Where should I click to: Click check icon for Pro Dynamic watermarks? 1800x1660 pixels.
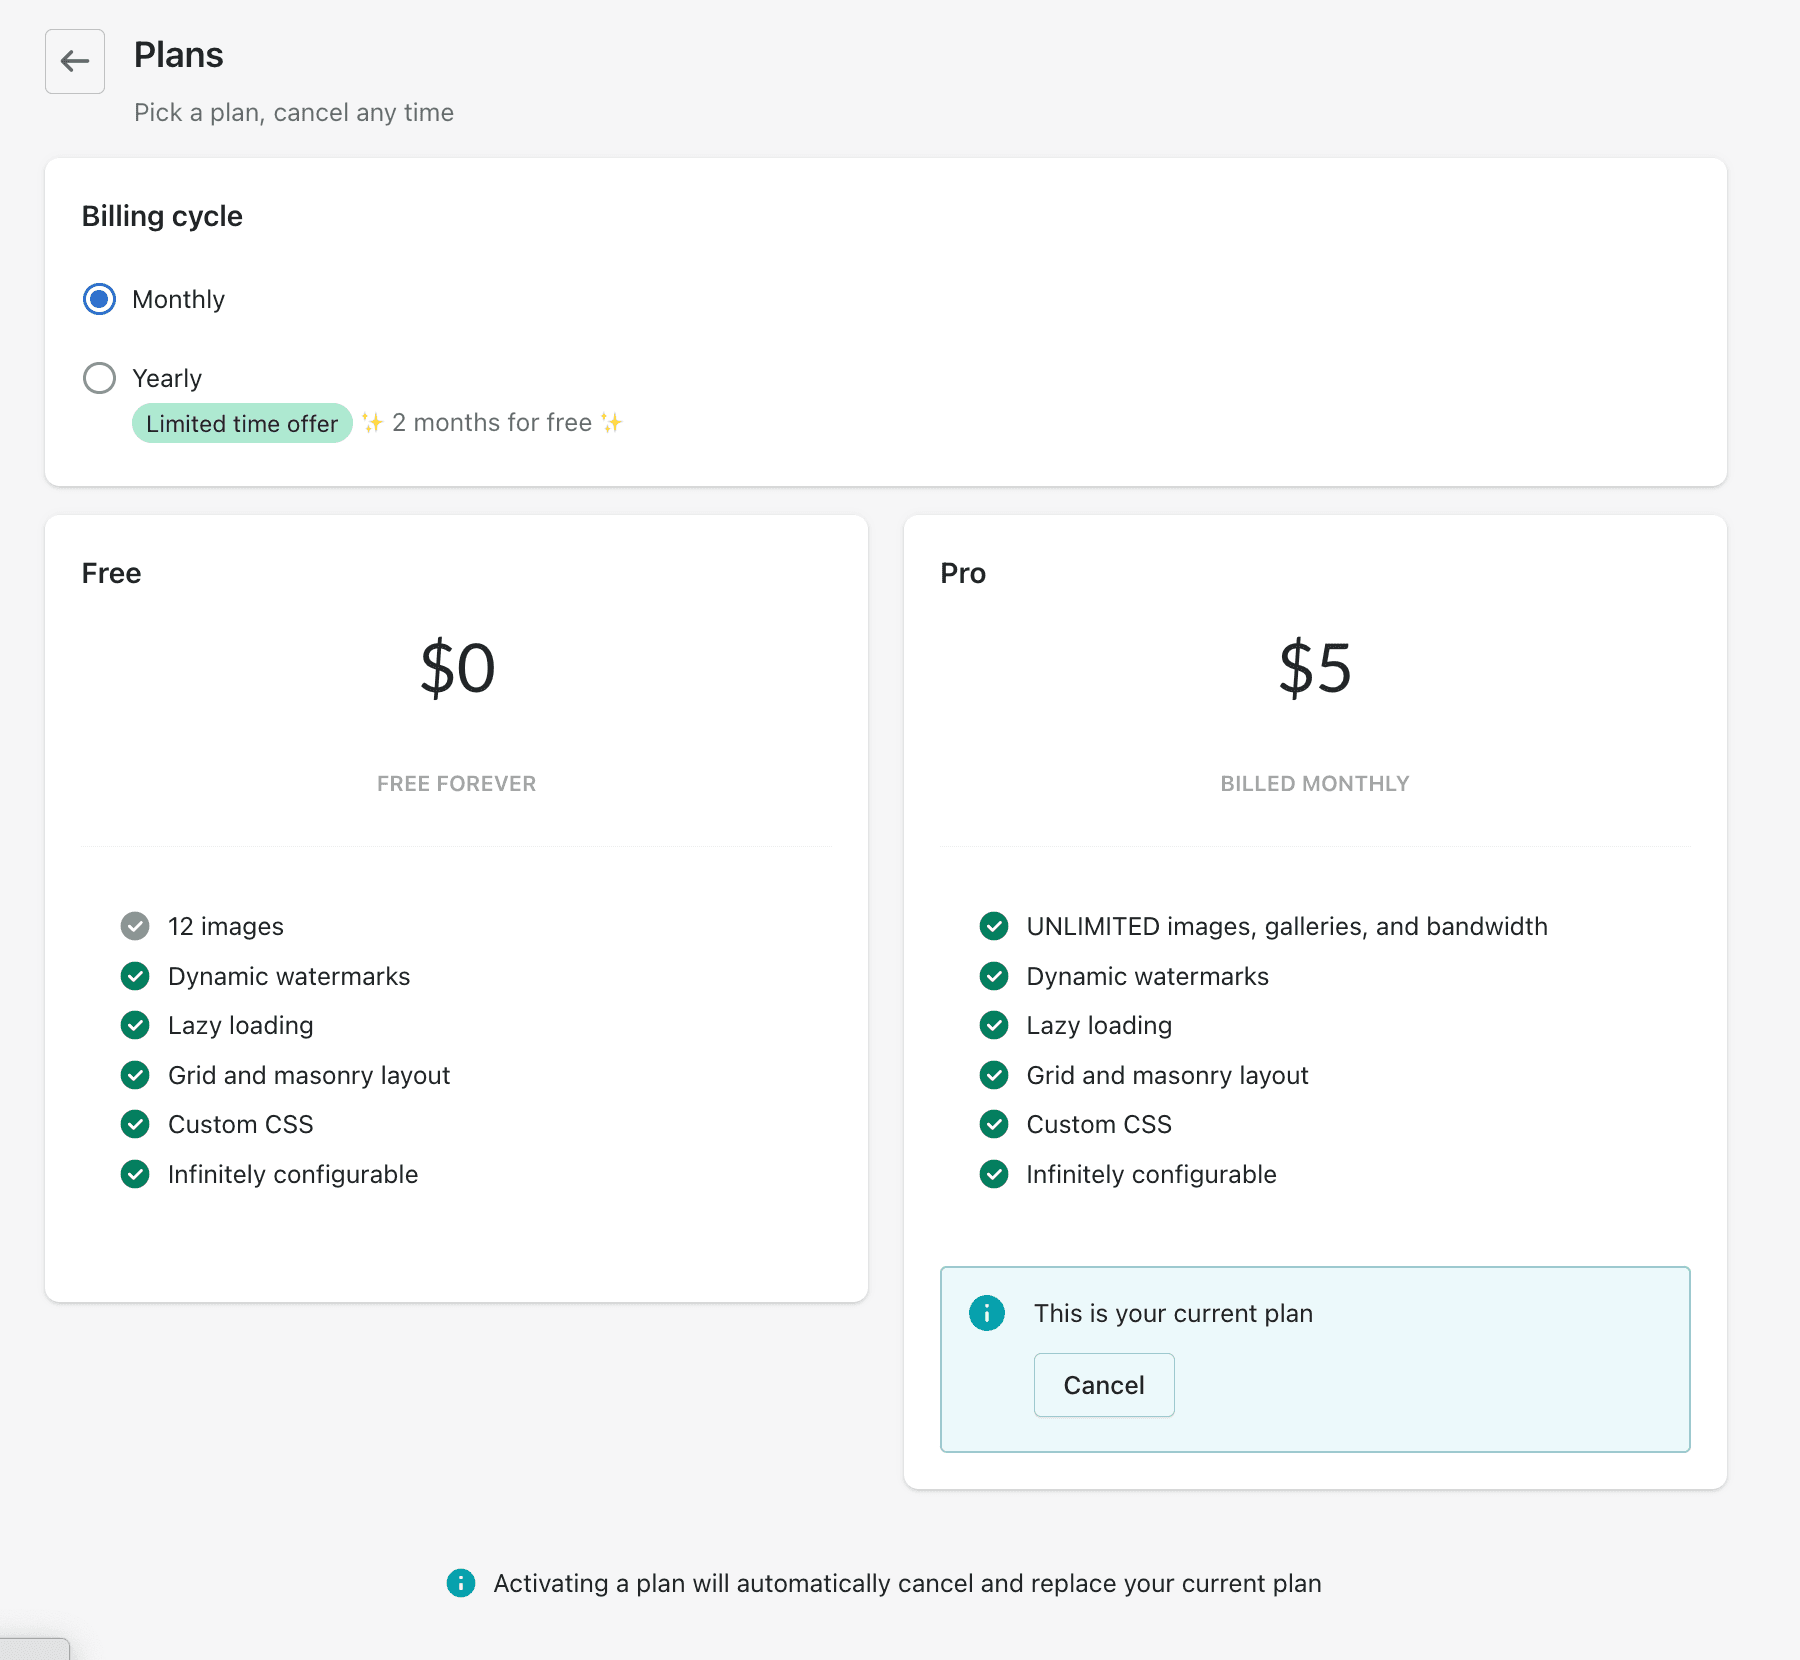click(x=994, y=976)
